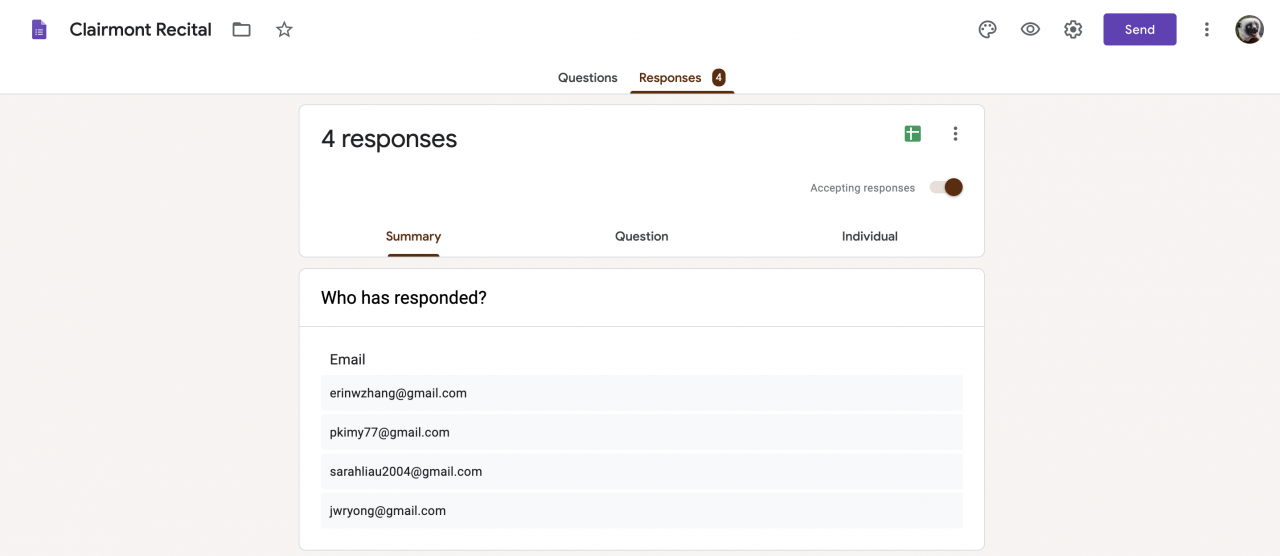The width and height of the screenshot is (1280, 556).
Task: Open the Google Forms home icon
Action: (39, 30)
